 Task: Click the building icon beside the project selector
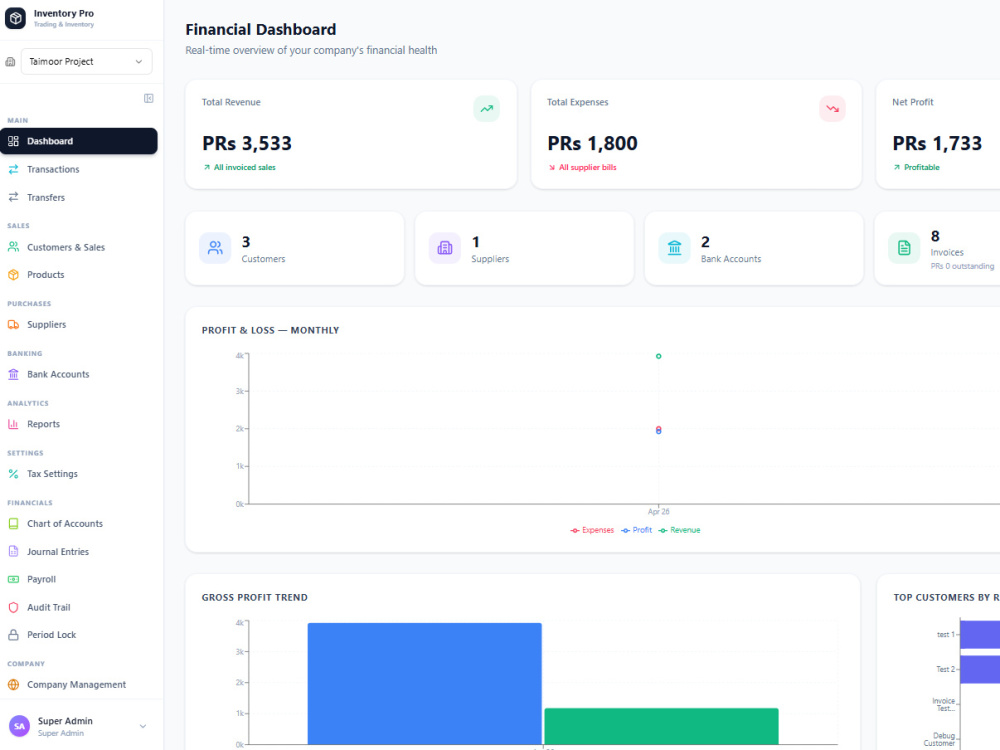(x=10, y=62)
